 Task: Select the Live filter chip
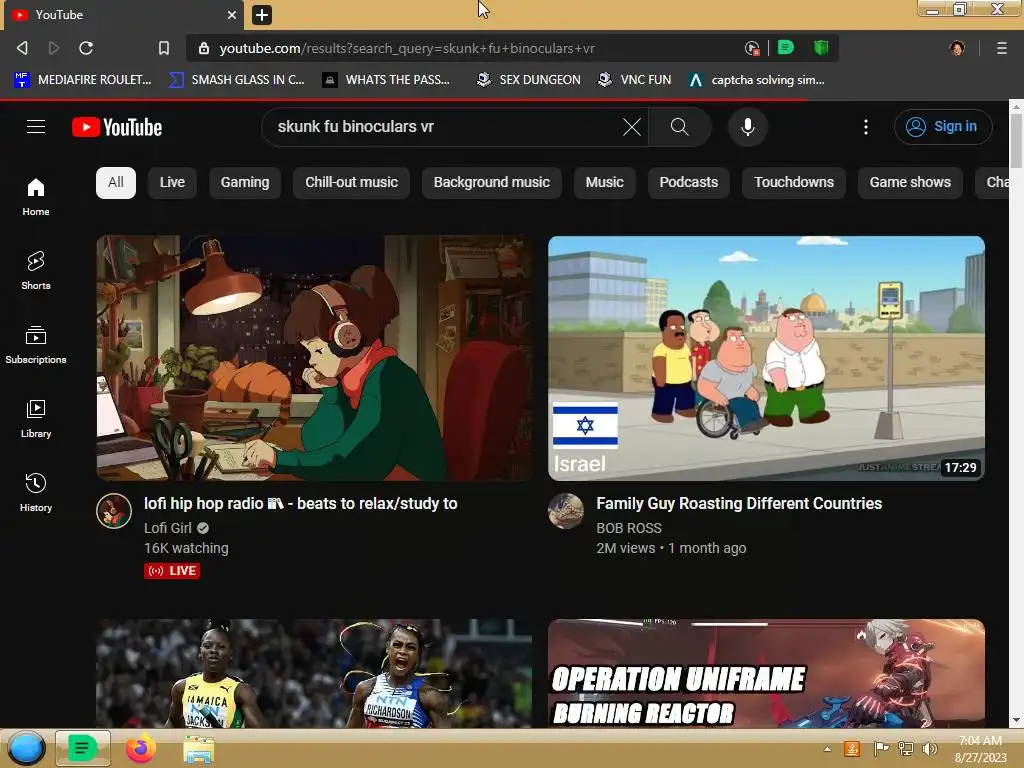click(x=172, y=182)
